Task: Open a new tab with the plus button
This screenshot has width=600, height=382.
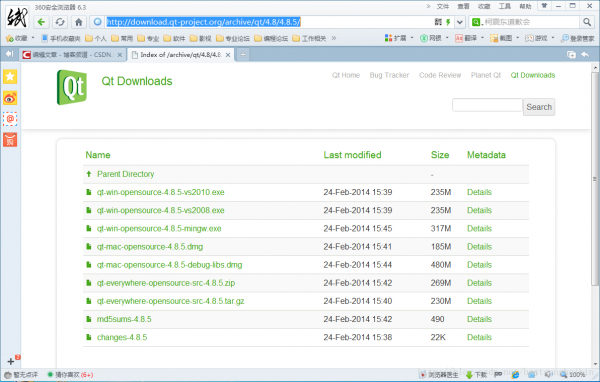Action: pos(243,55)
